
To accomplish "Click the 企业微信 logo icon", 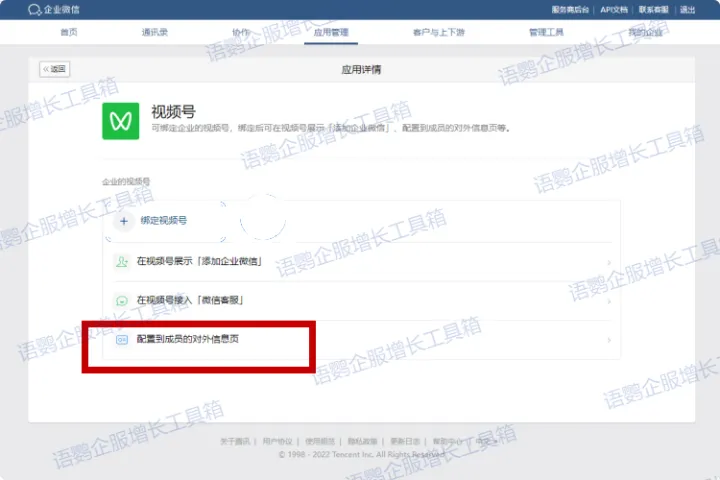I will tap(35, 10).
